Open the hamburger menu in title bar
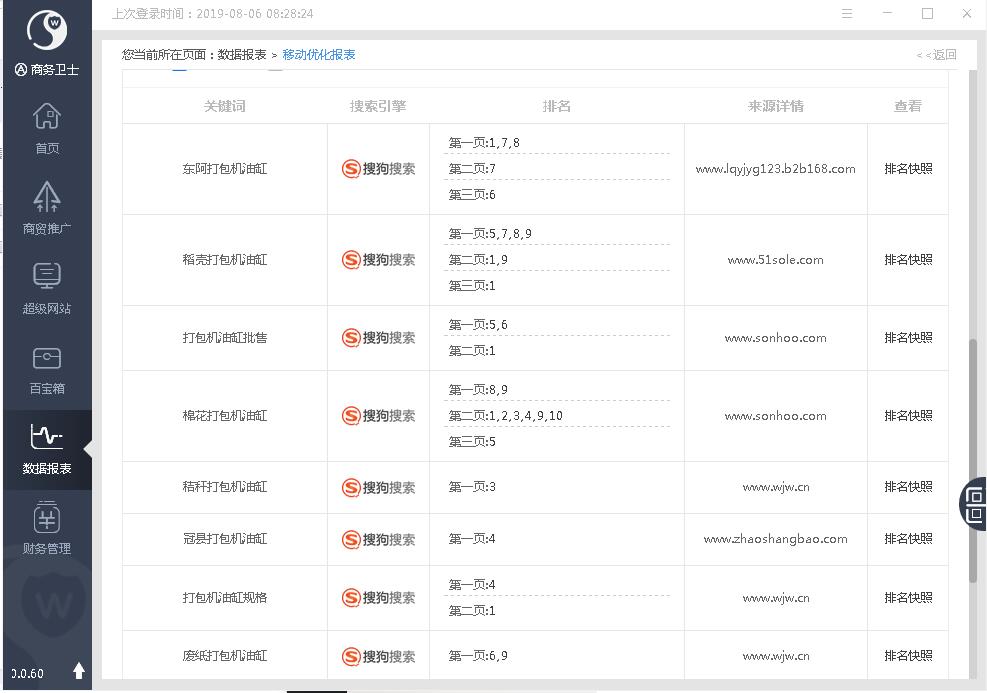Image resolution: width=987 pixels, height=693 pixels. [847, 14]
